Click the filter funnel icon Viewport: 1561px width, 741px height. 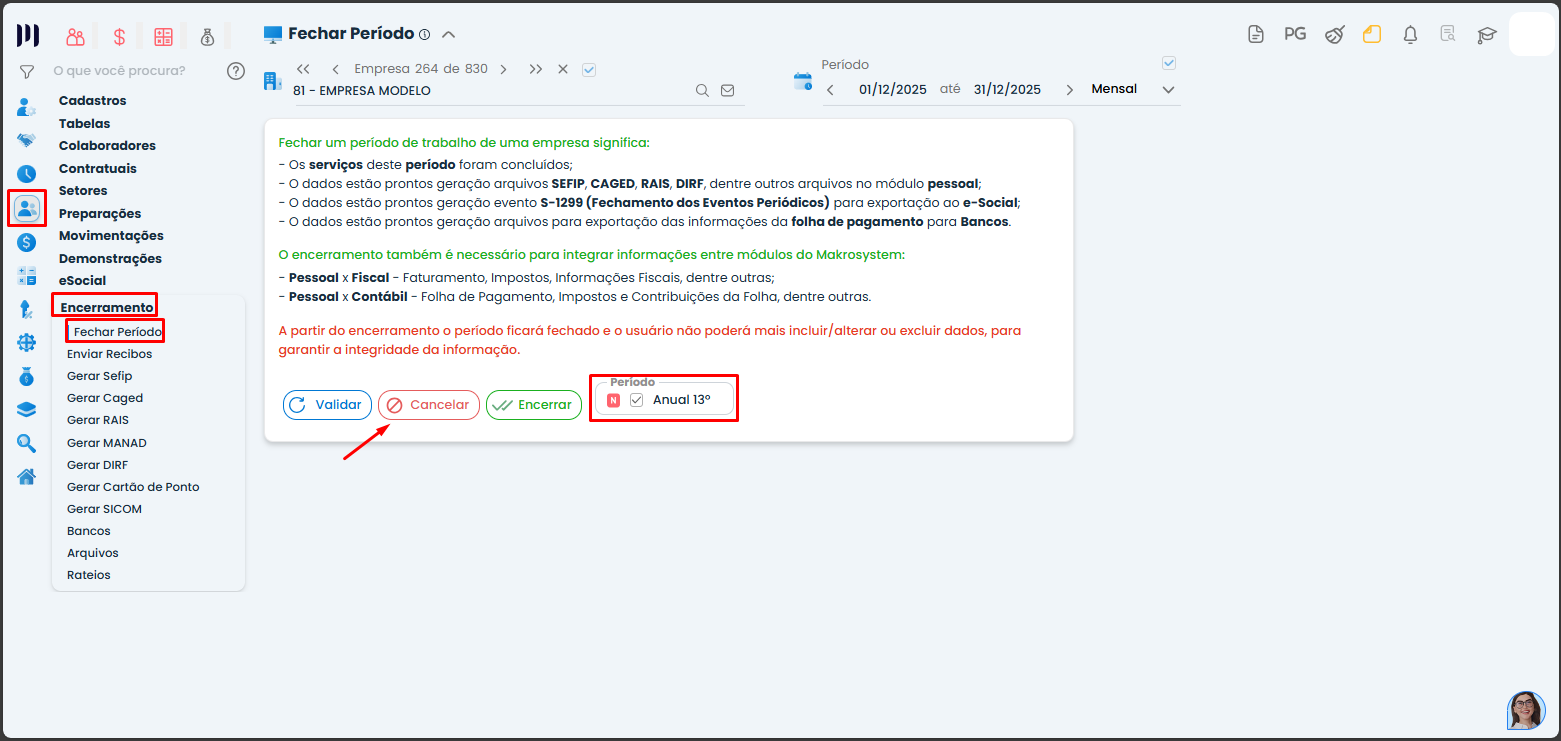pos(27,71)
